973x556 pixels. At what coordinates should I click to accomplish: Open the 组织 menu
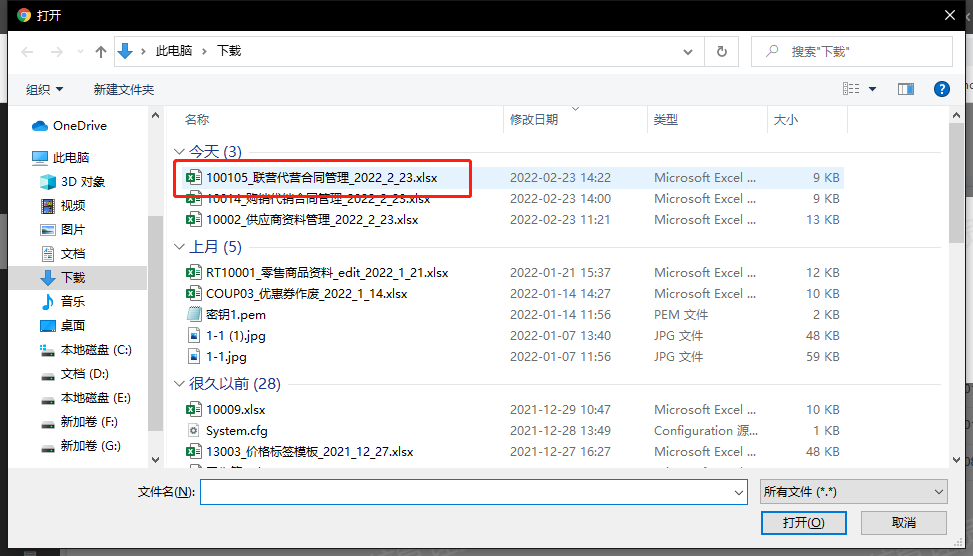tap(44, 89)
